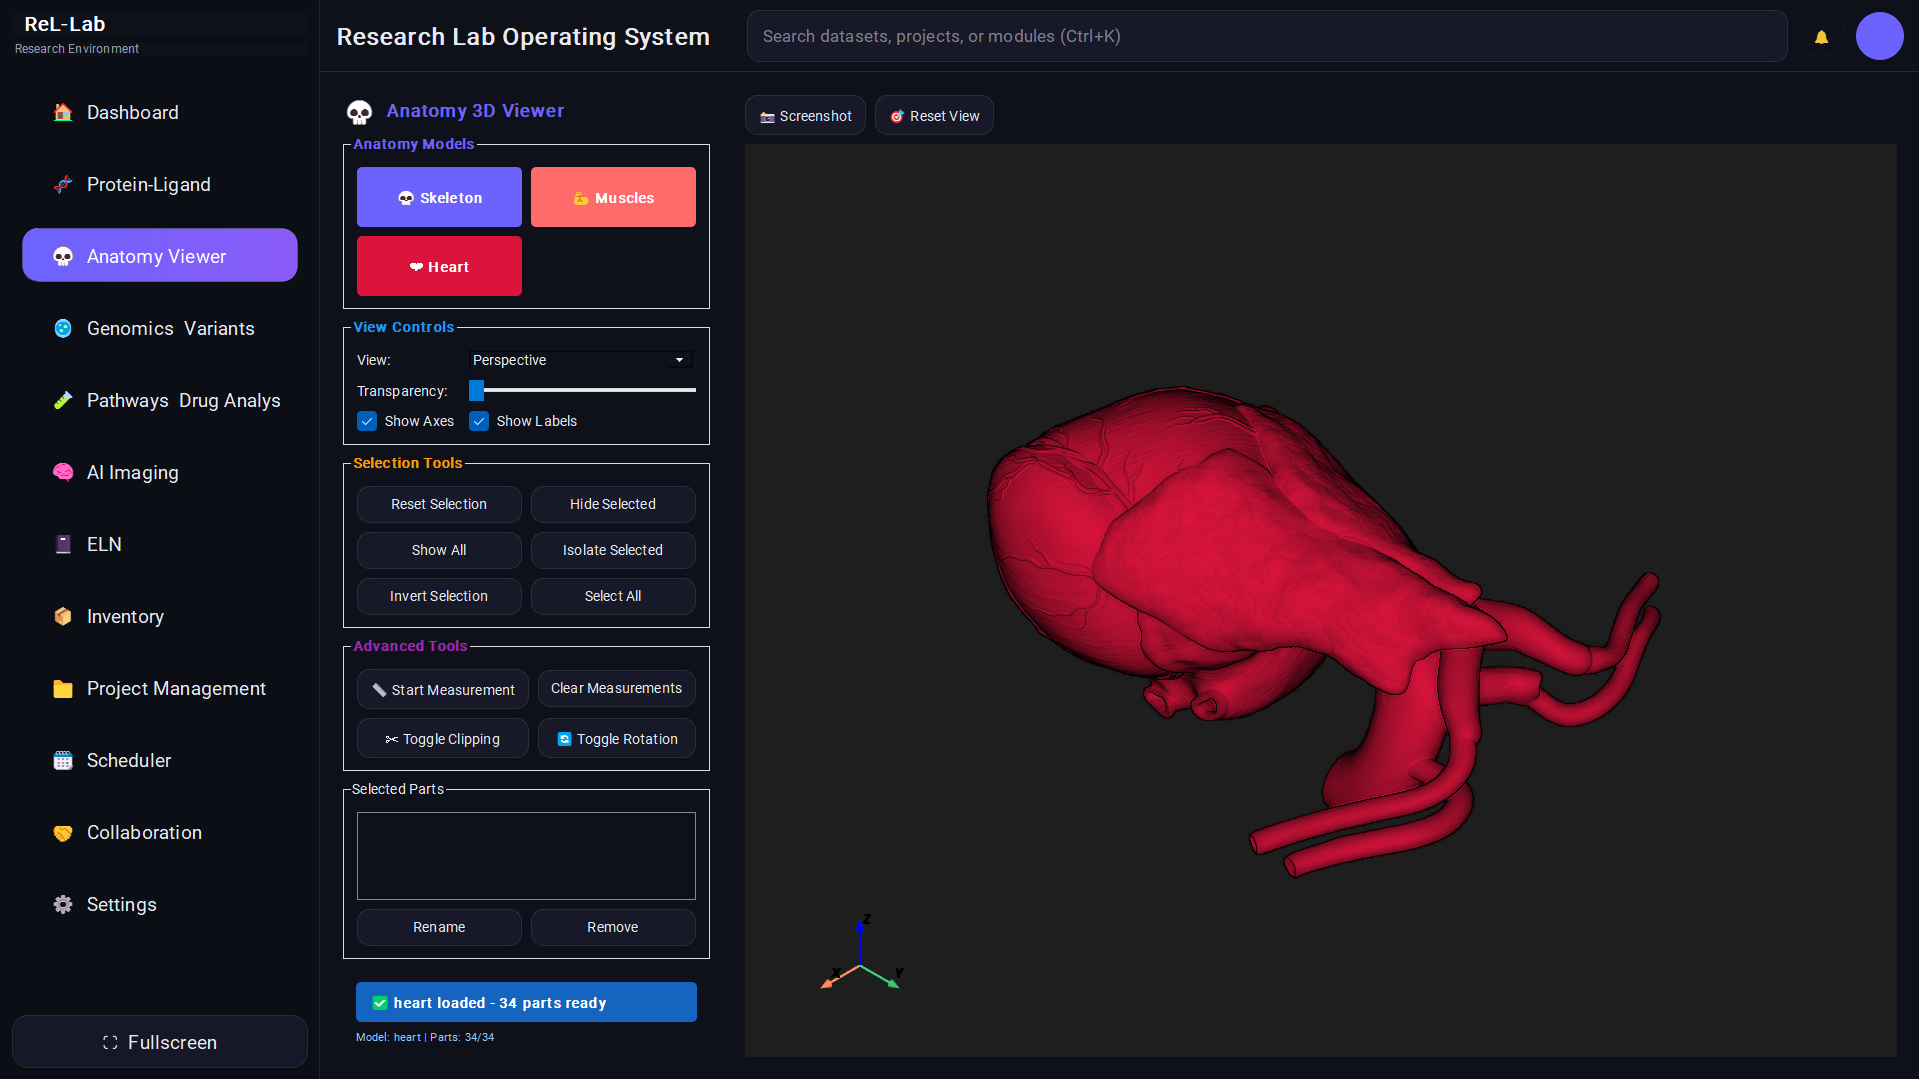Navigate to AI Imaging

[x=160, y=473]
